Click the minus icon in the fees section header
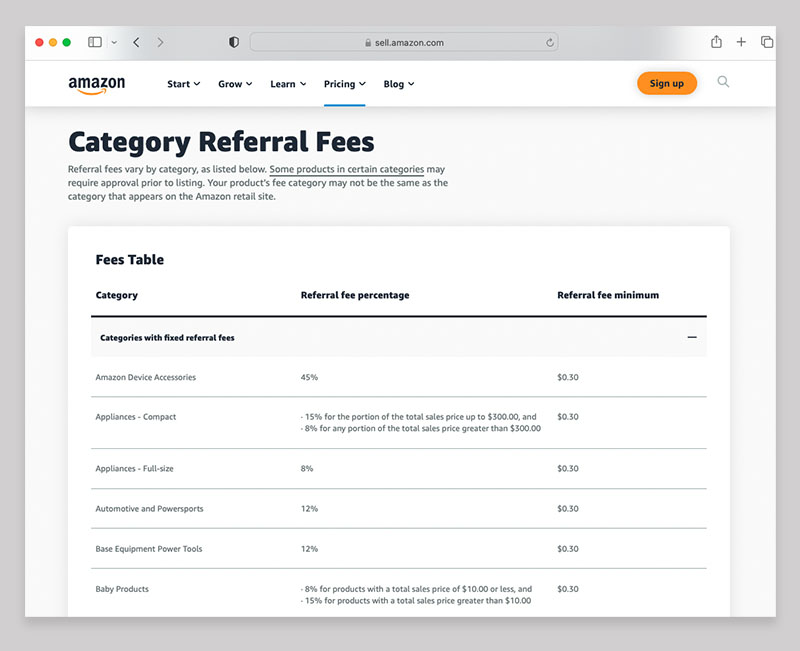Viewport: 800px width, 651px height. point(692,337)
